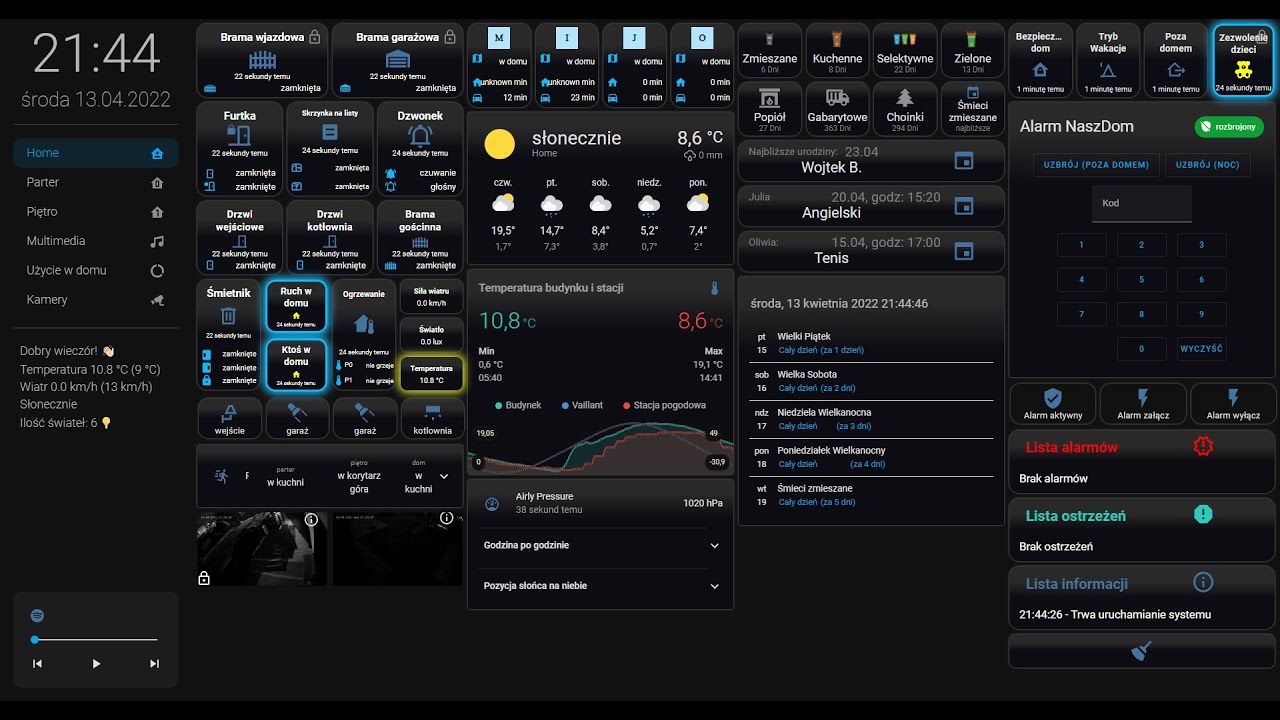Viewport: 1280px width, 720px height.
Task: Toggle Stacja pogodowa chart legend
Action: tap(664, 405)
